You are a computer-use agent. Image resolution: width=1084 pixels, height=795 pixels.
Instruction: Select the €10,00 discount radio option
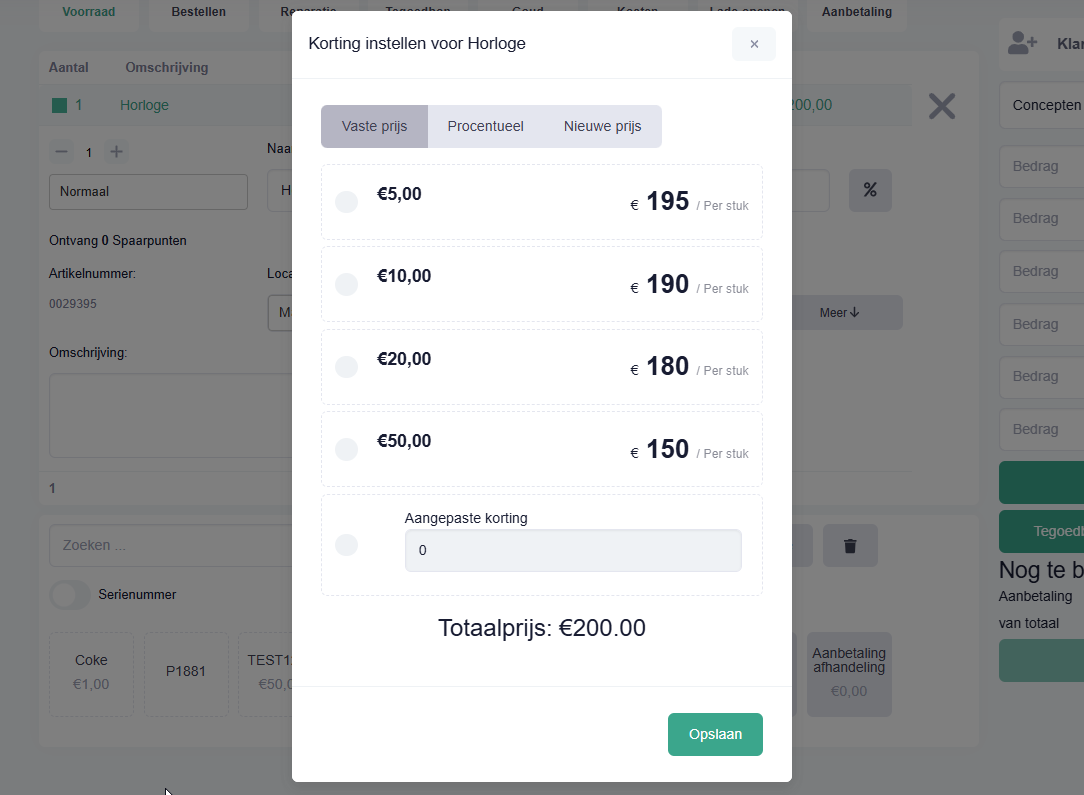(x=346, y=284)
